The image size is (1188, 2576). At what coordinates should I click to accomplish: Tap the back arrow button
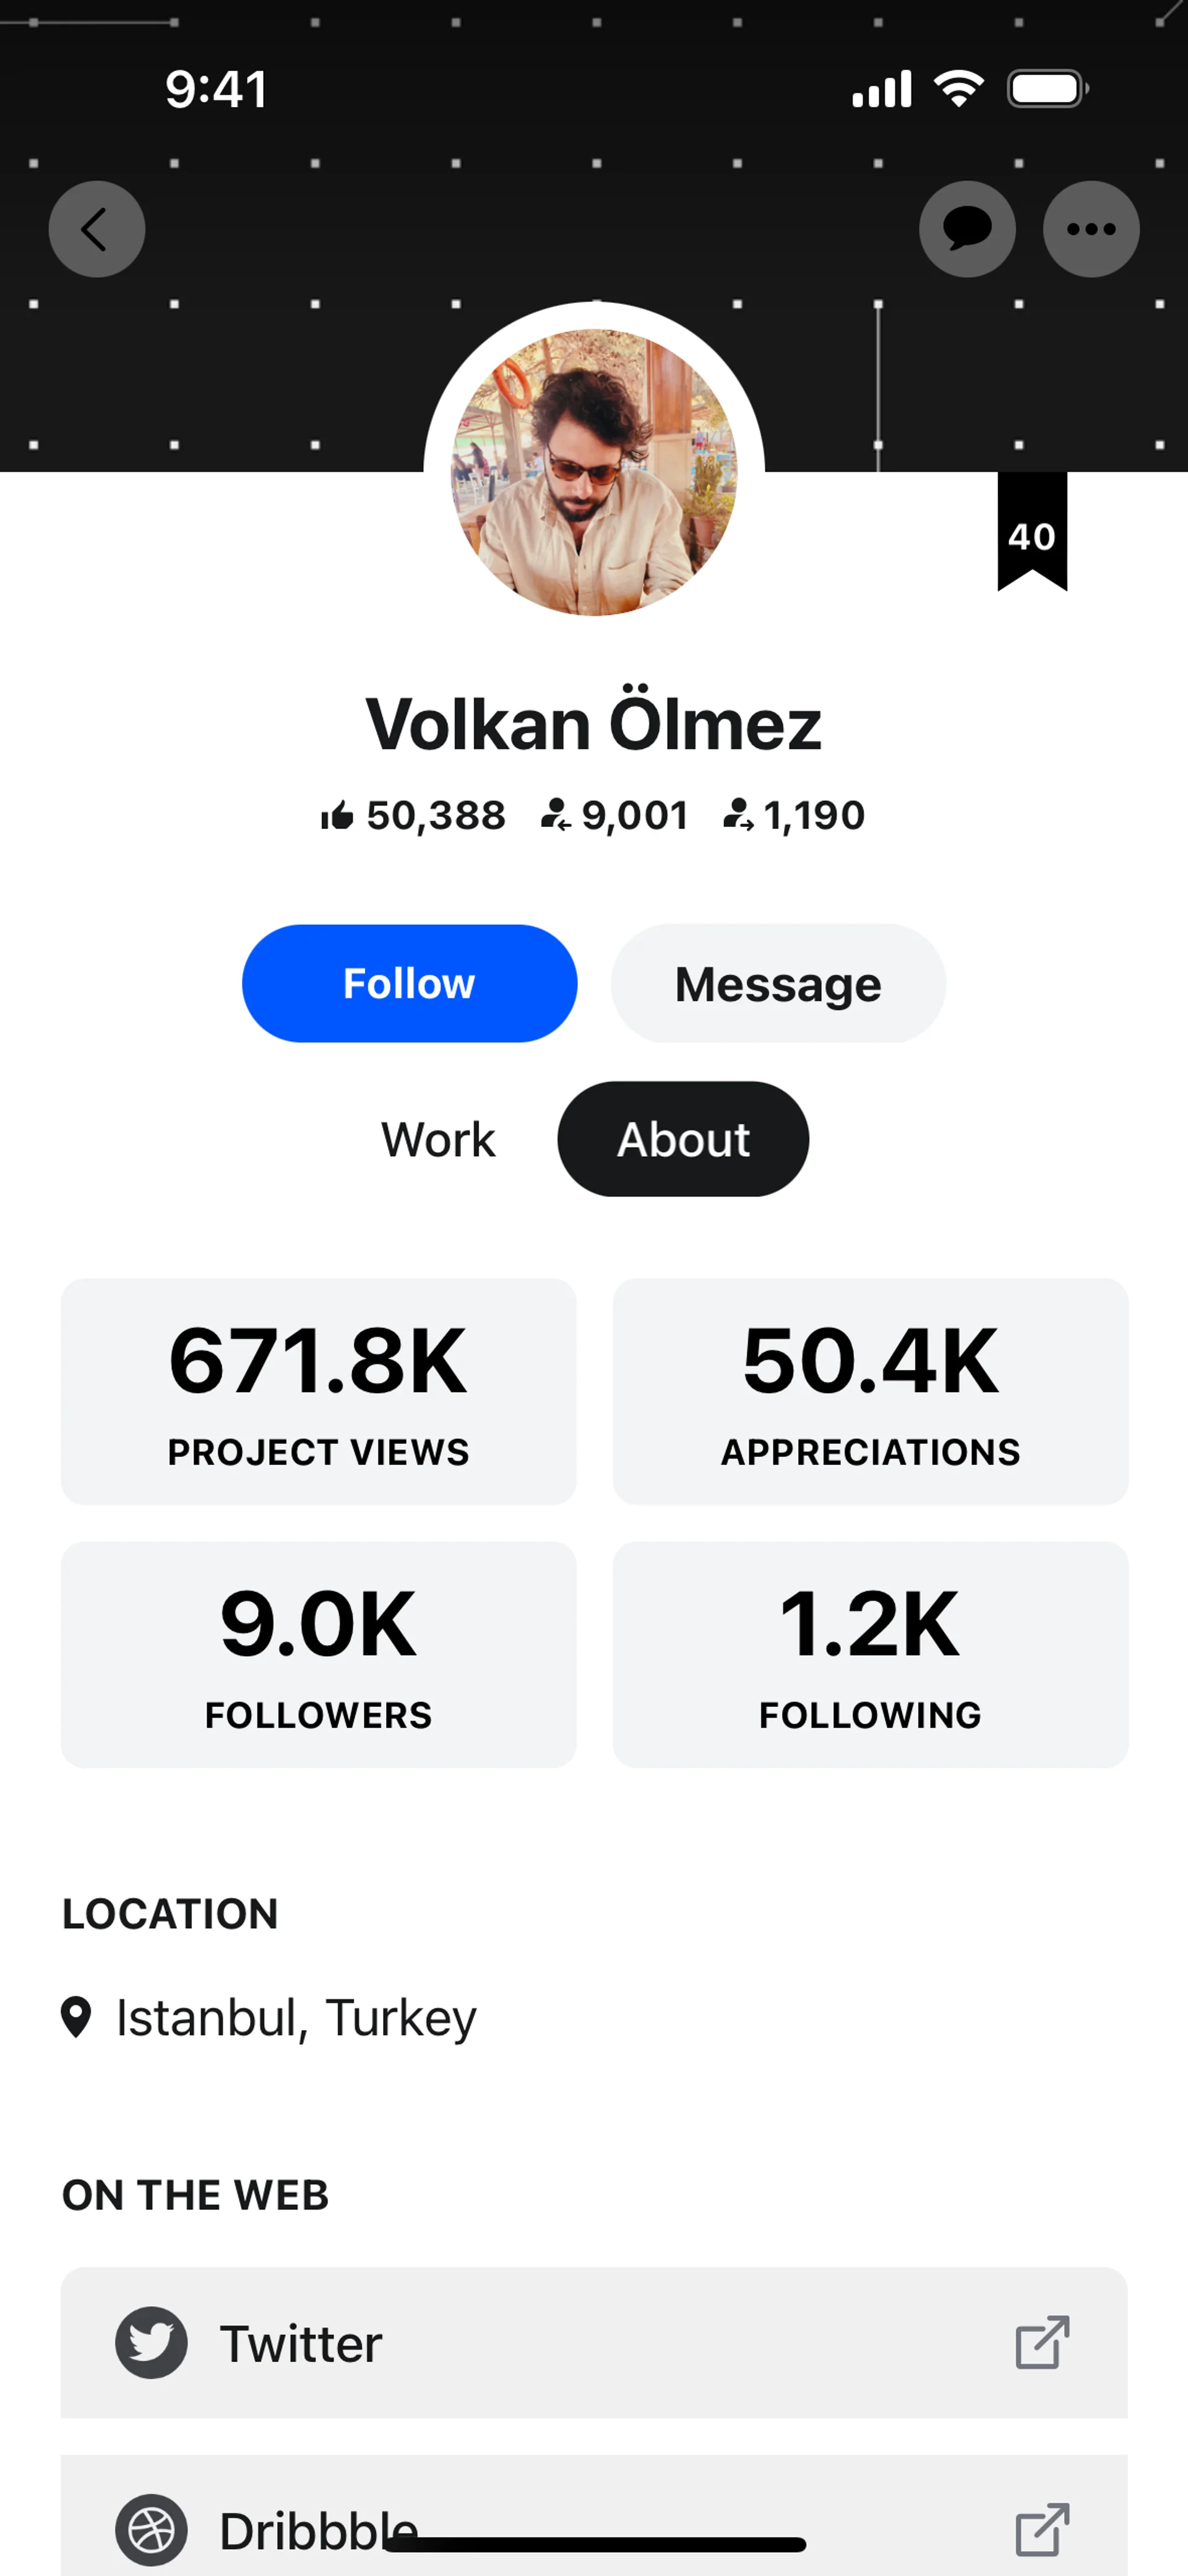tap(97, 229)
